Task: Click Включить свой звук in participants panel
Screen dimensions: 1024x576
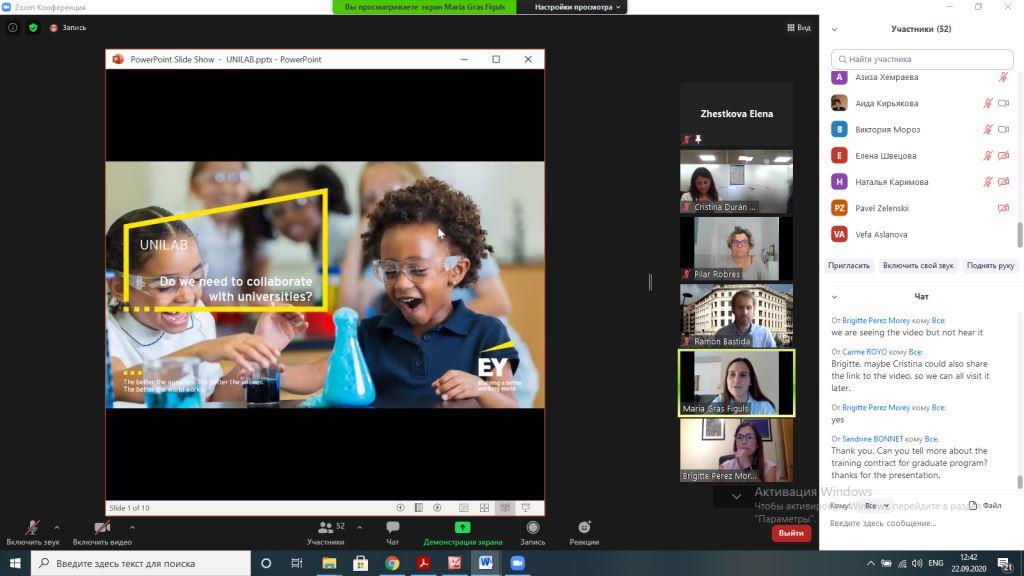Action: [x=918, y=266]
